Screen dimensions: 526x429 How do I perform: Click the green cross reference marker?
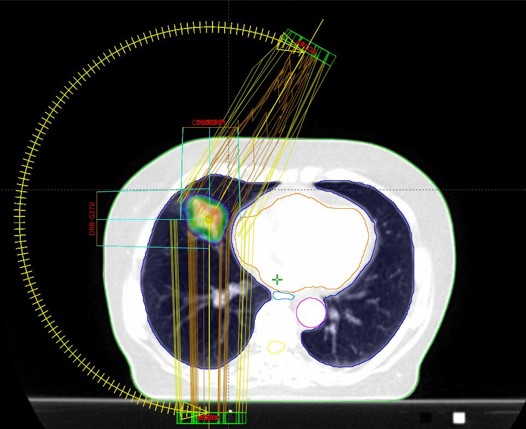tap(277, 279)
